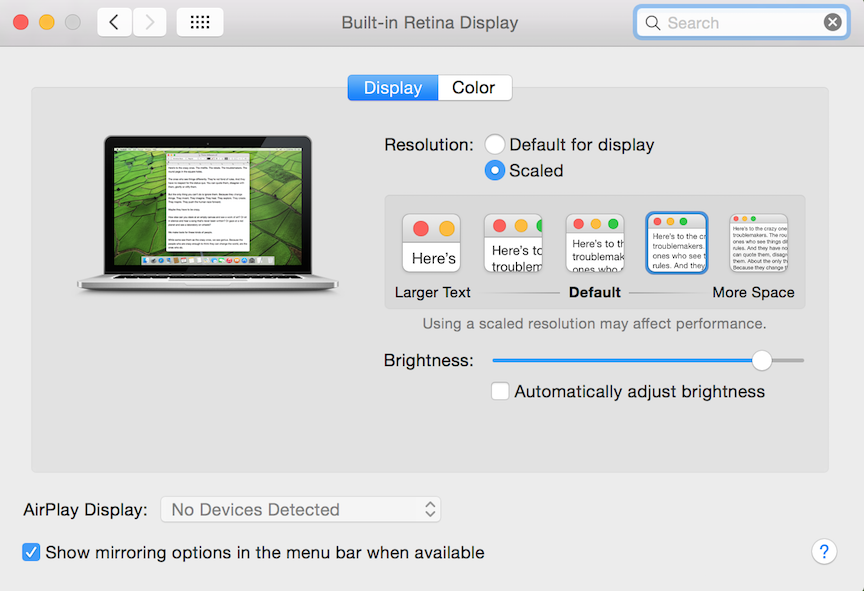Image resolution: width=864 pixels, height=591 pixels.
Task: Pick the Default scaled resolution thumbnail
Action: (x=595, y=243)
